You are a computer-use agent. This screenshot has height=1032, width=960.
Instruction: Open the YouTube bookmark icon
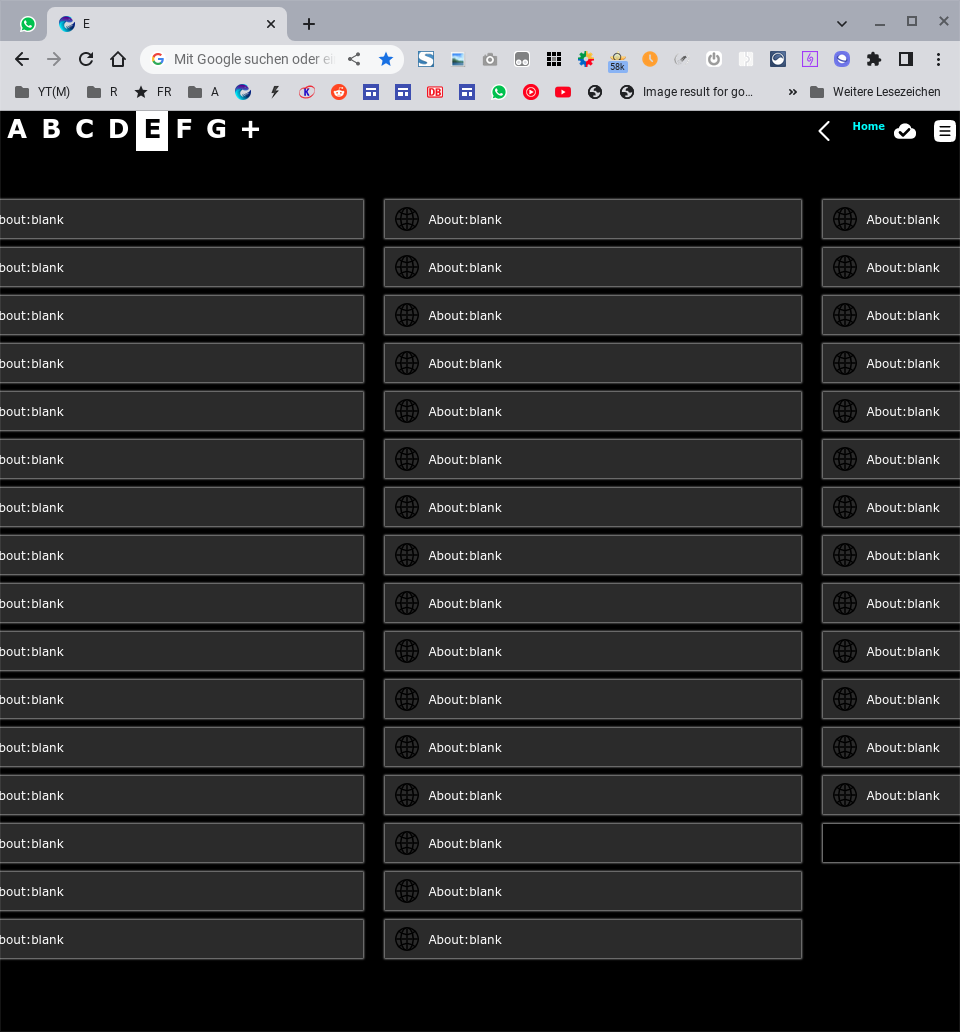(x=562, y=92)
